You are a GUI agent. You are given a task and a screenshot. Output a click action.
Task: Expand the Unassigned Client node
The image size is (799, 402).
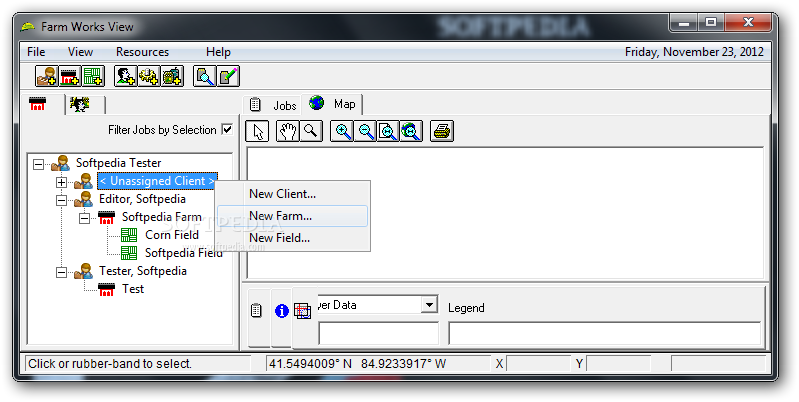coord(61,182)
